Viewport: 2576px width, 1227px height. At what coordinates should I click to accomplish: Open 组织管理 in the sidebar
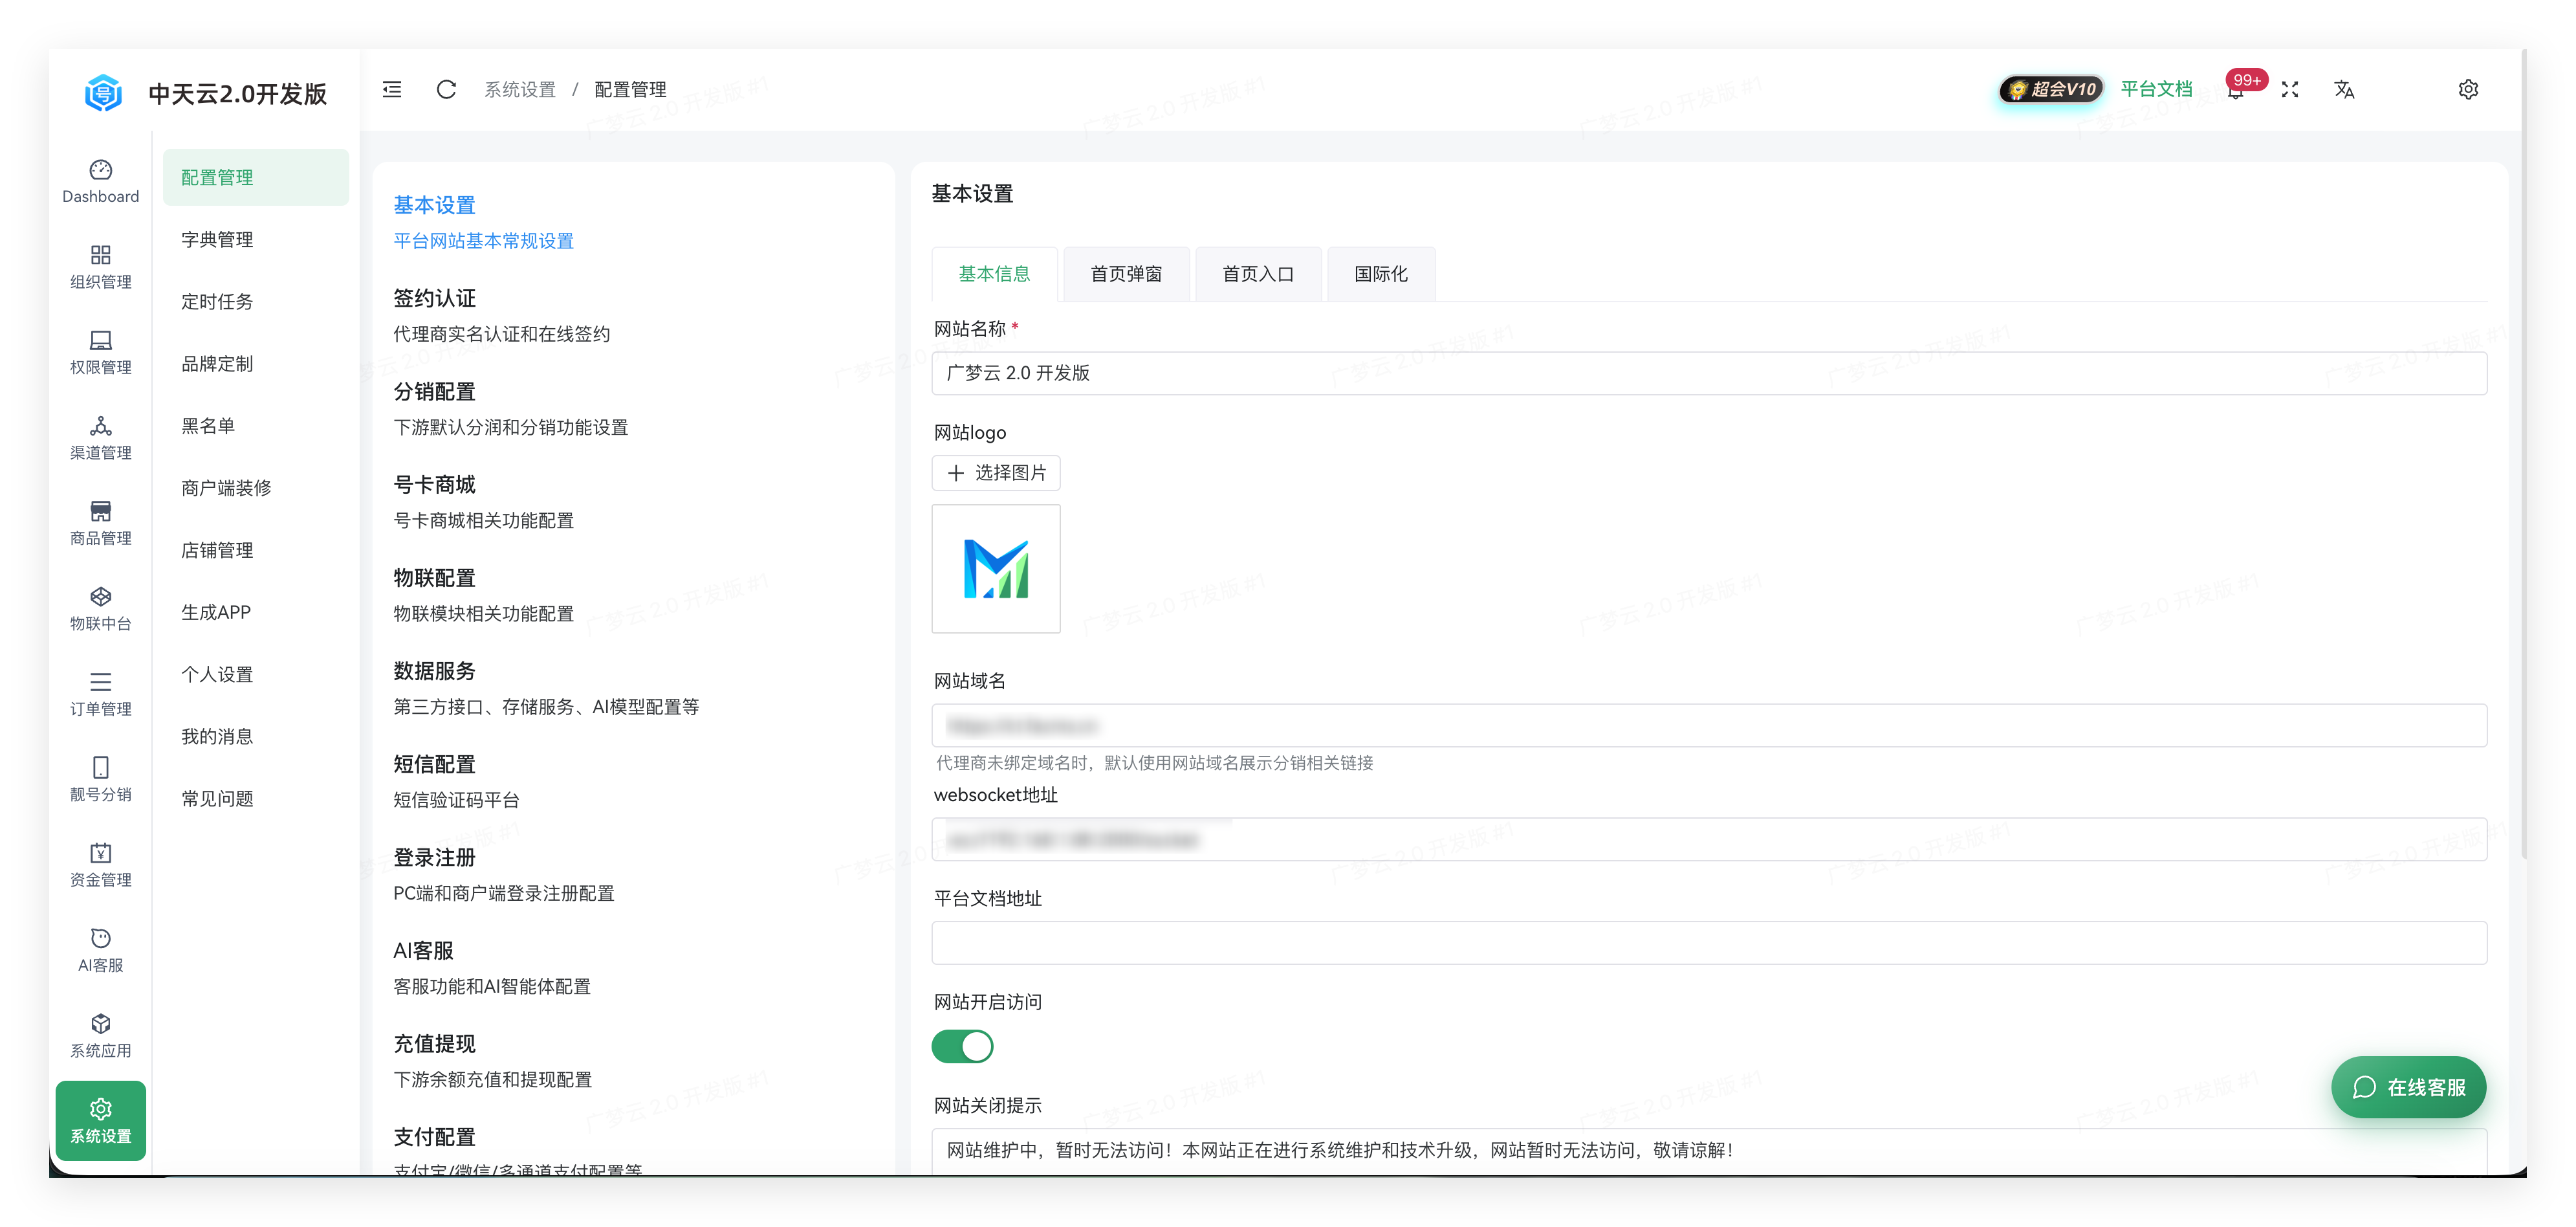(x=100, y=267)
